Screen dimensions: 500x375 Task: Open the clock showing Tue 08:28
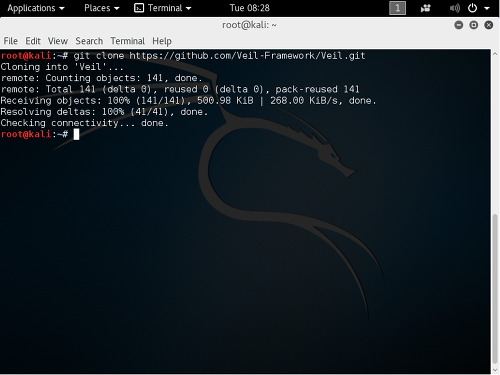pos(249,8)
